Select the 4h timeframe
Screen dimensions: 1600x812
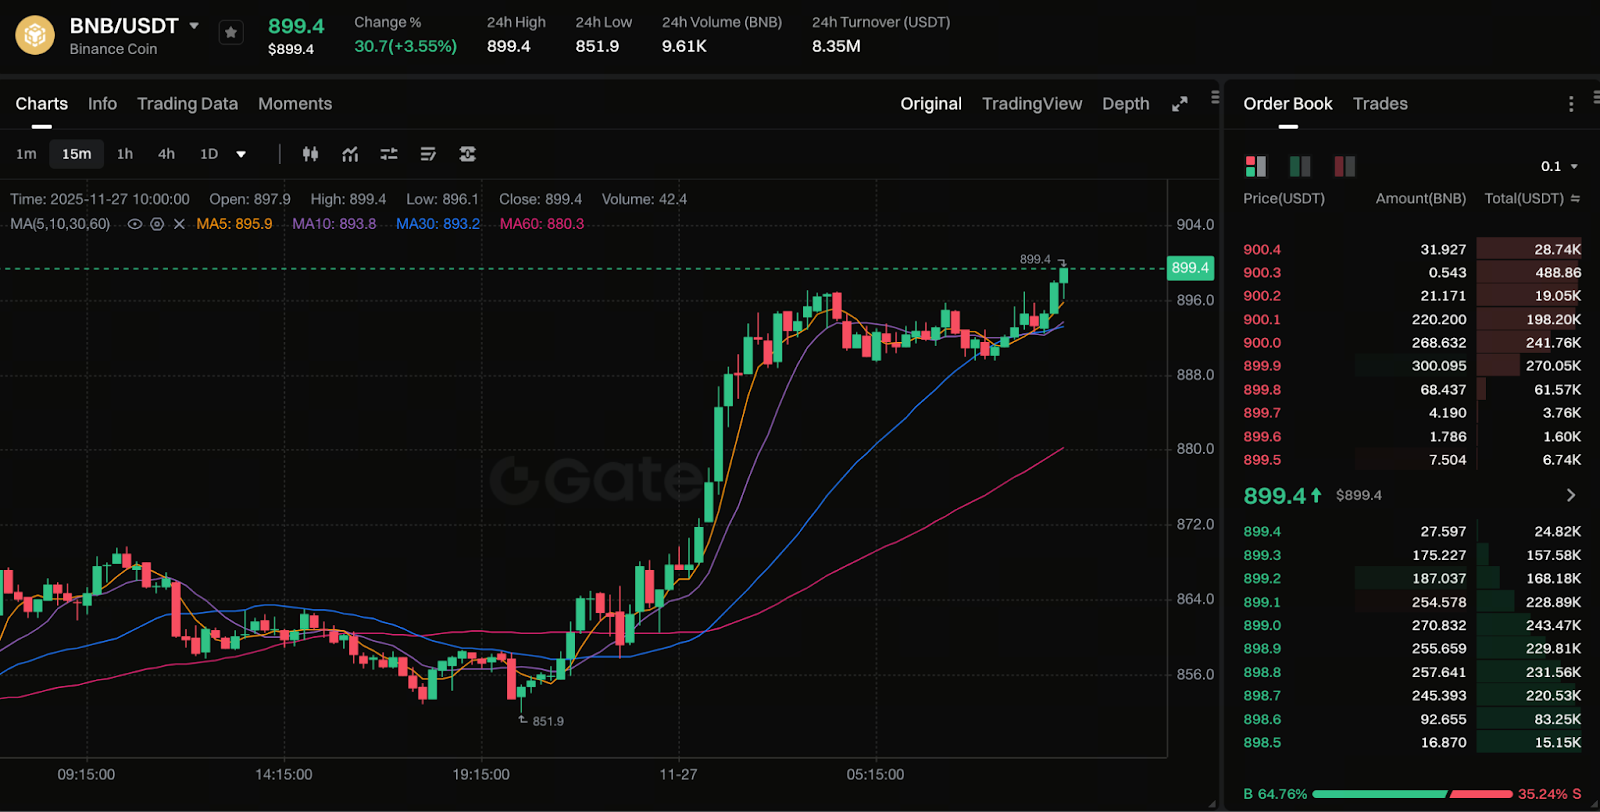tap(166, 154)
